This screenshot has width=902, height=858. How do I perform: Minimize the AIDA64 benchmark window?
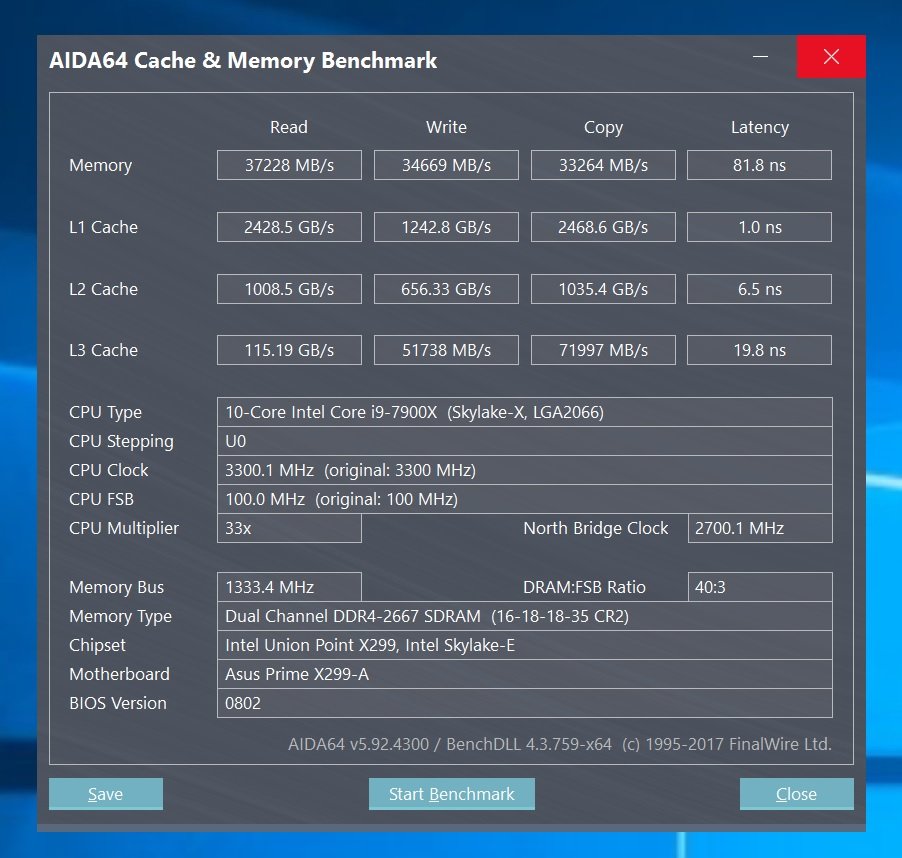[760, 56]
